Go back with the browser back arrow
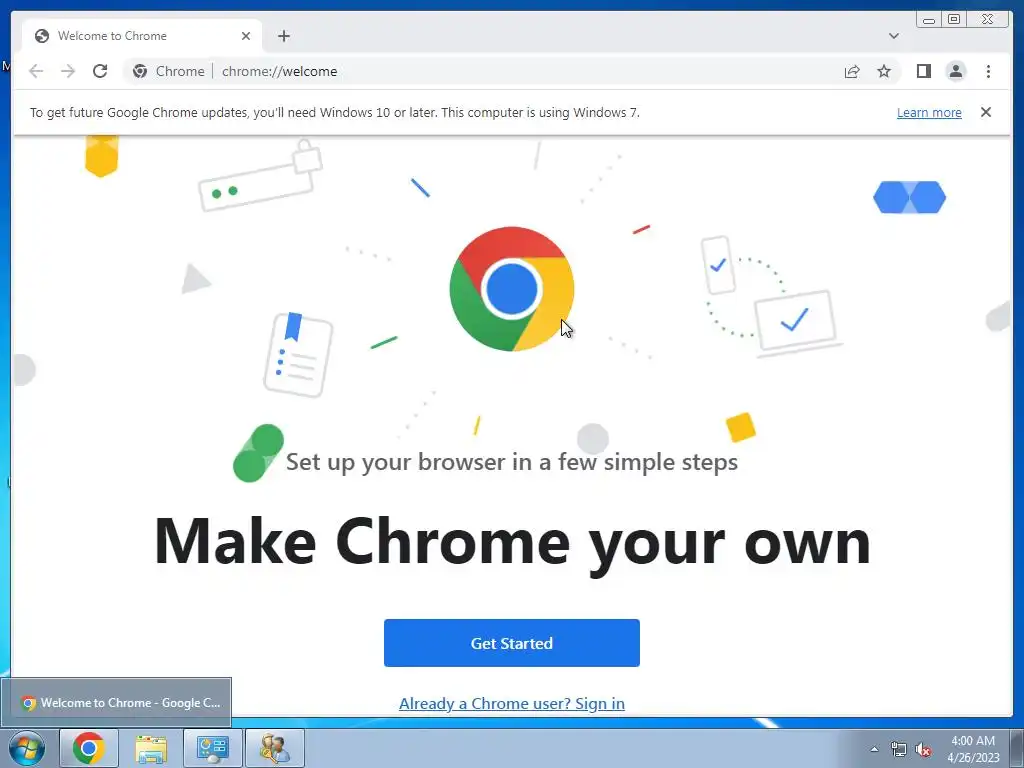Viewport: 1024px width, 768px height. [36, 71]
